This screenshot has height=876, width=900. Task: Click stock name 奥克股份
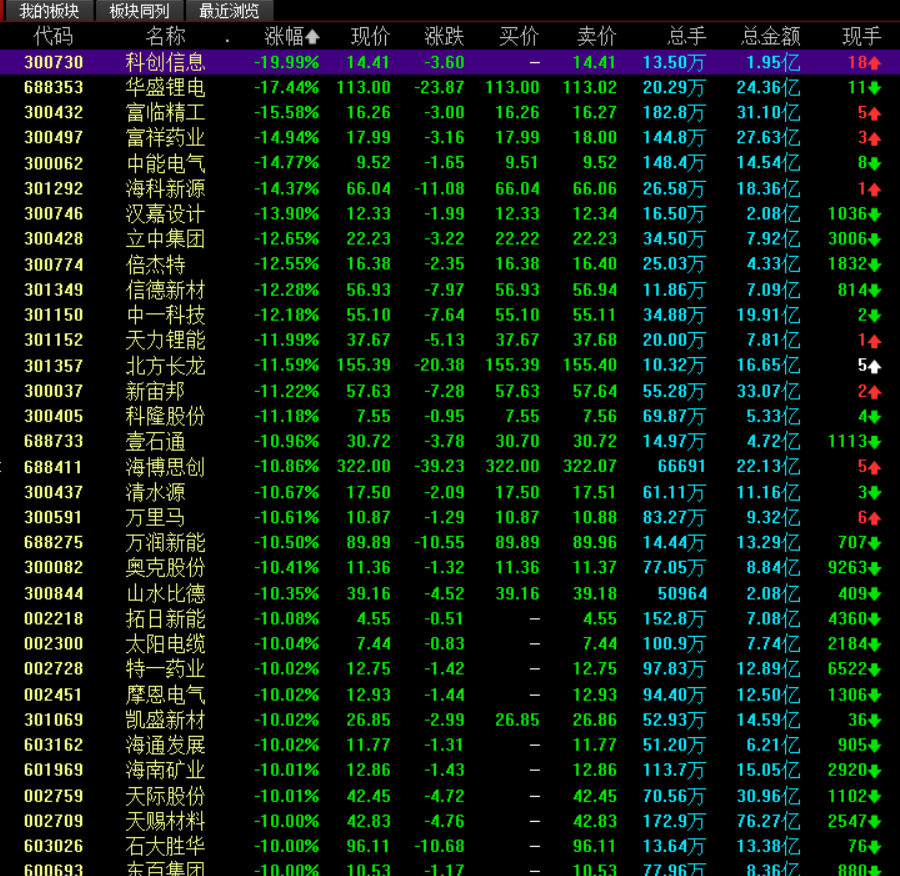[x=165, y=568]
